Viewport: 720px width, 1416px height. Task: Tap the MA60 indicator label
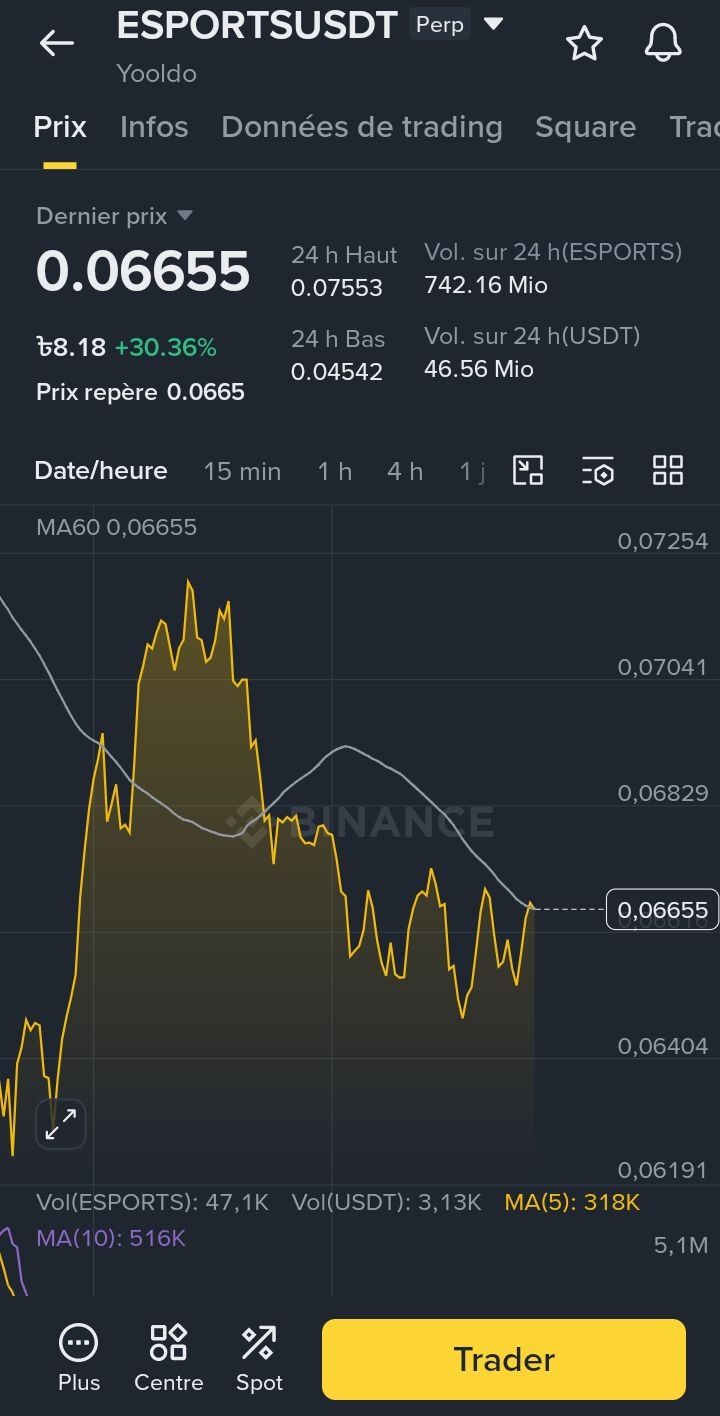coord(116,527)
